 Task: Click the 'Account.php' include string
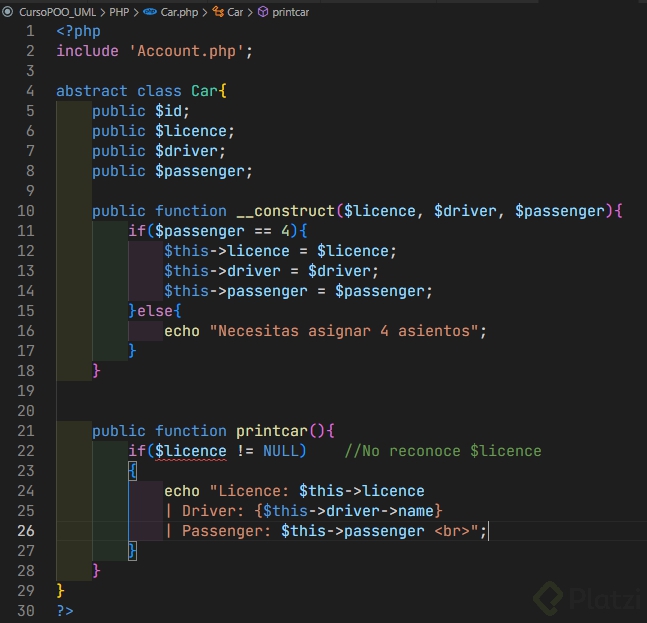click(187, 51)
